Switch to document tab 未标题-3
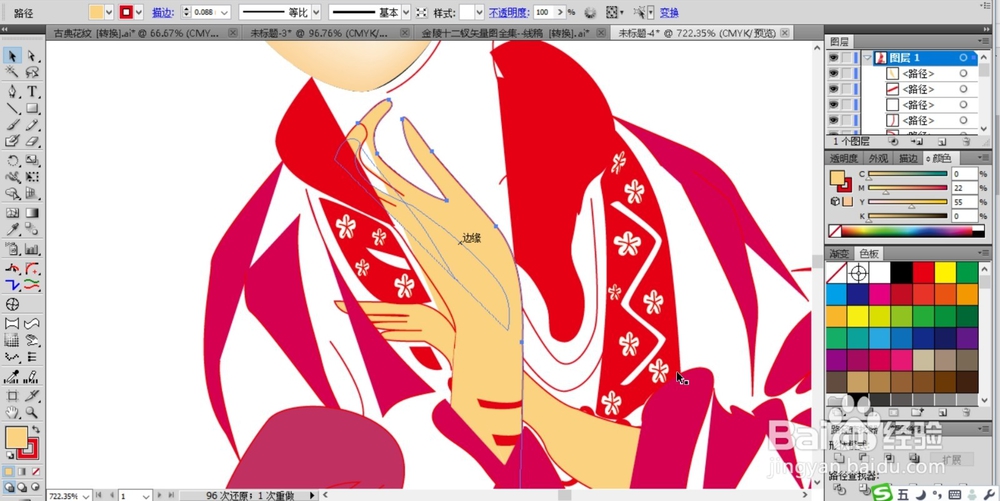Image resolution: width=1000 pixels, height=501 pixels. (x=318, y=33)
